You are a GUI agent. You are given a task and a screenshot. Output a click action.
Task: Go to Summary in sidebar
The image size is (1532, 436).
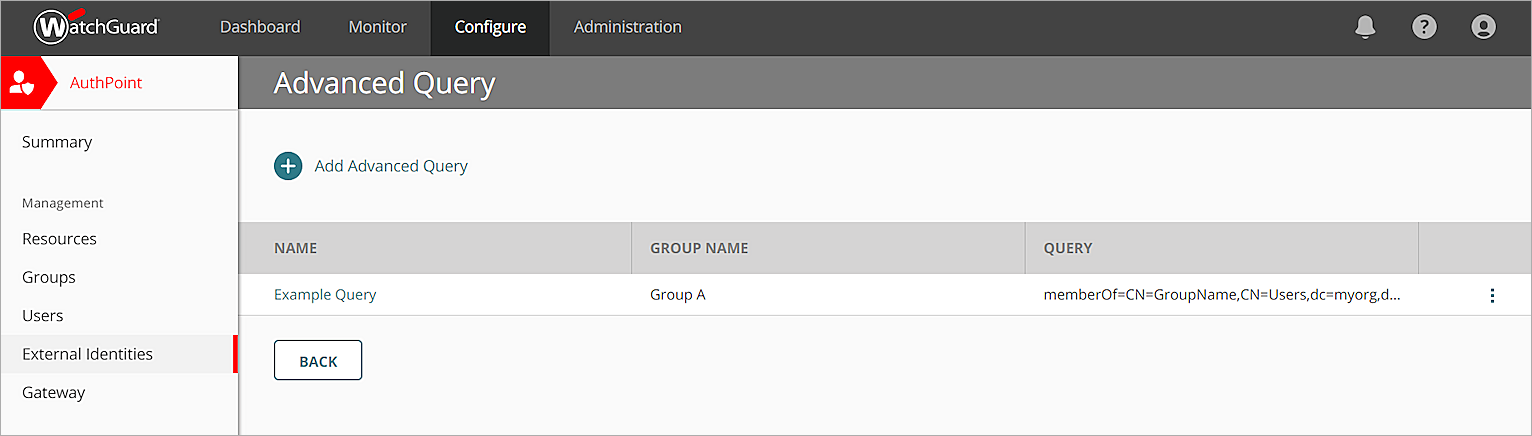[57, 142]
